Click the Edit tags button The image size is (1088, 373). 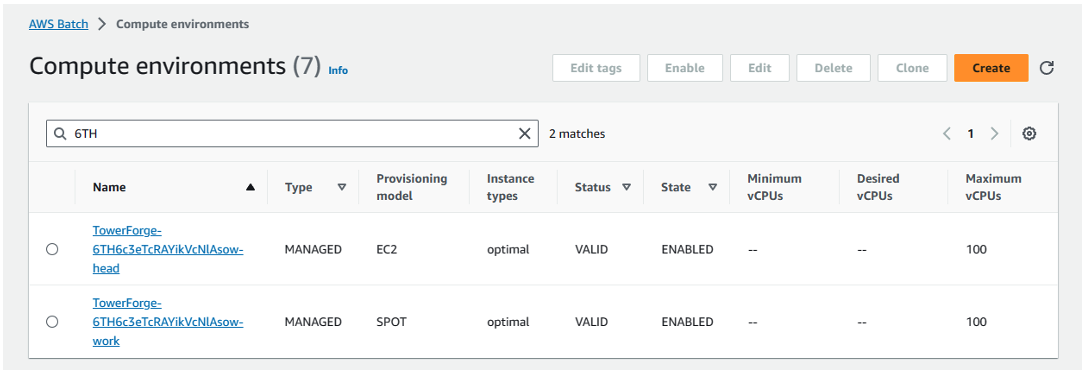click(x=596, y=68)
